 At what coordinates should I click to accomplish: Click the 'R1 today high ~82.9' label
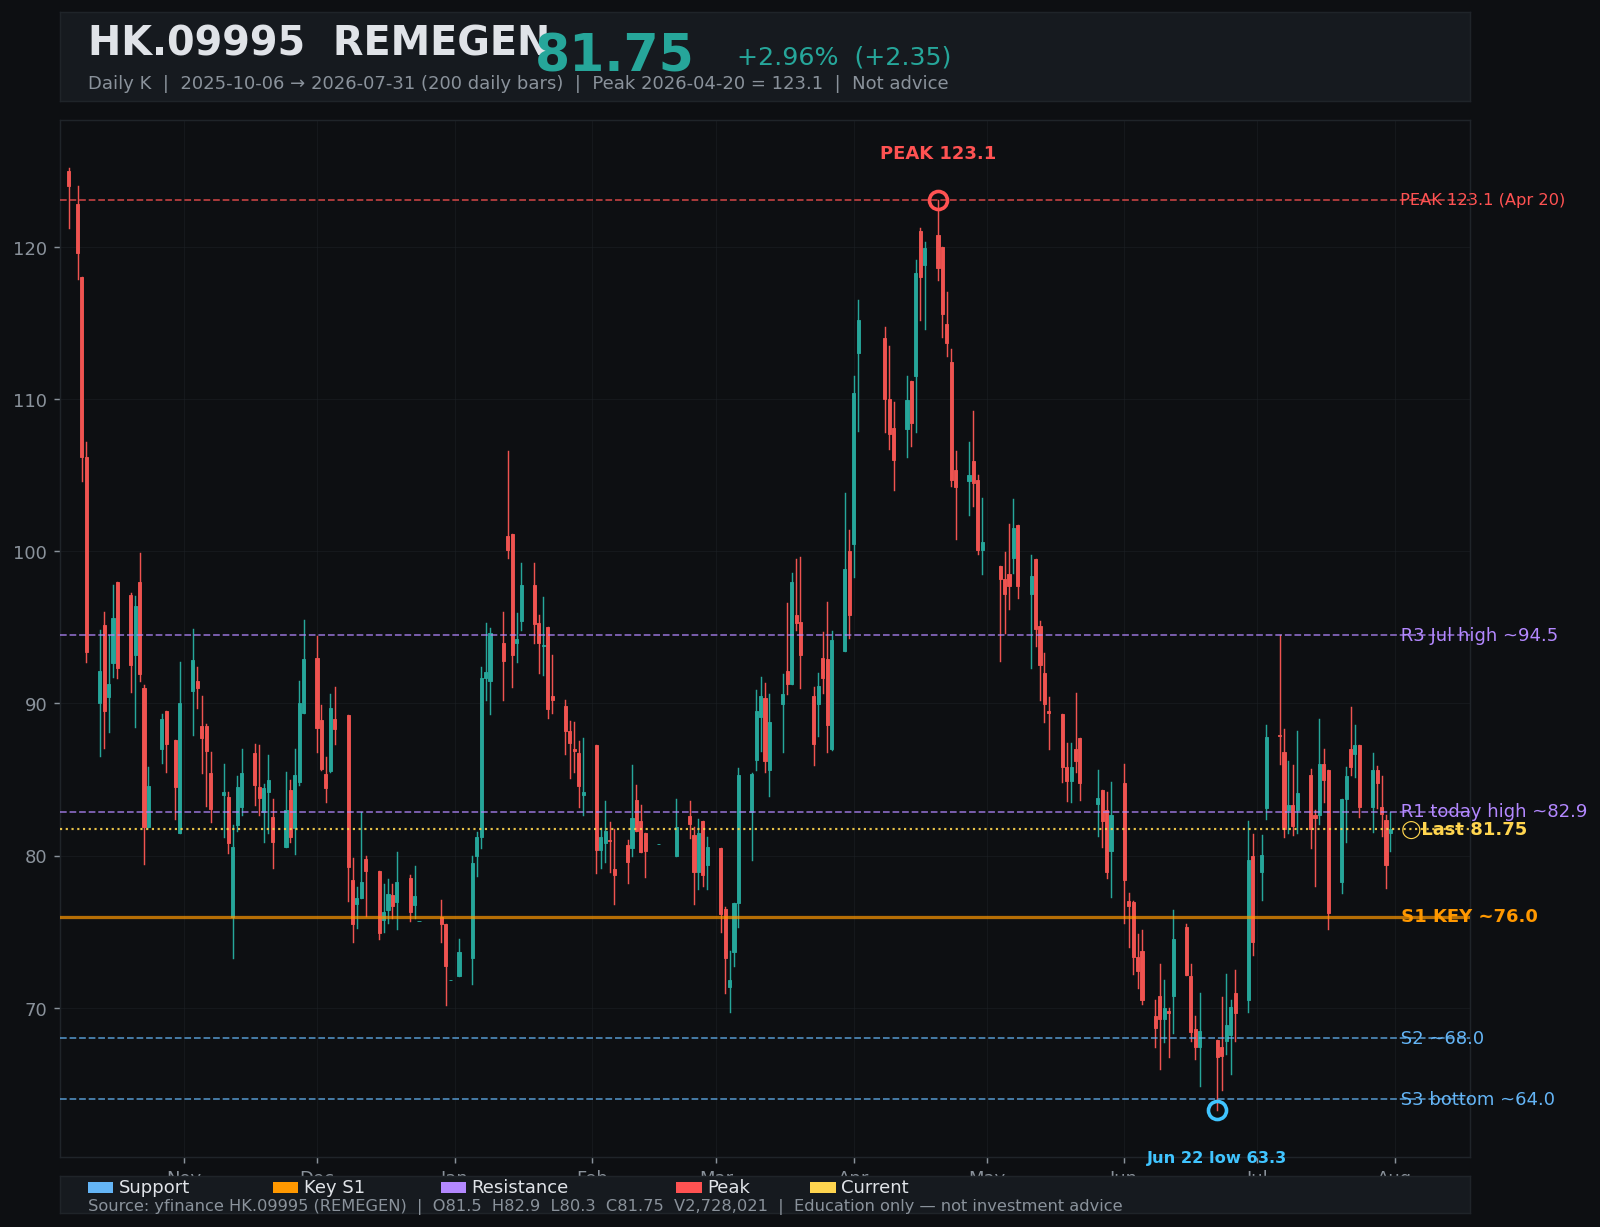pos(1493,811)
